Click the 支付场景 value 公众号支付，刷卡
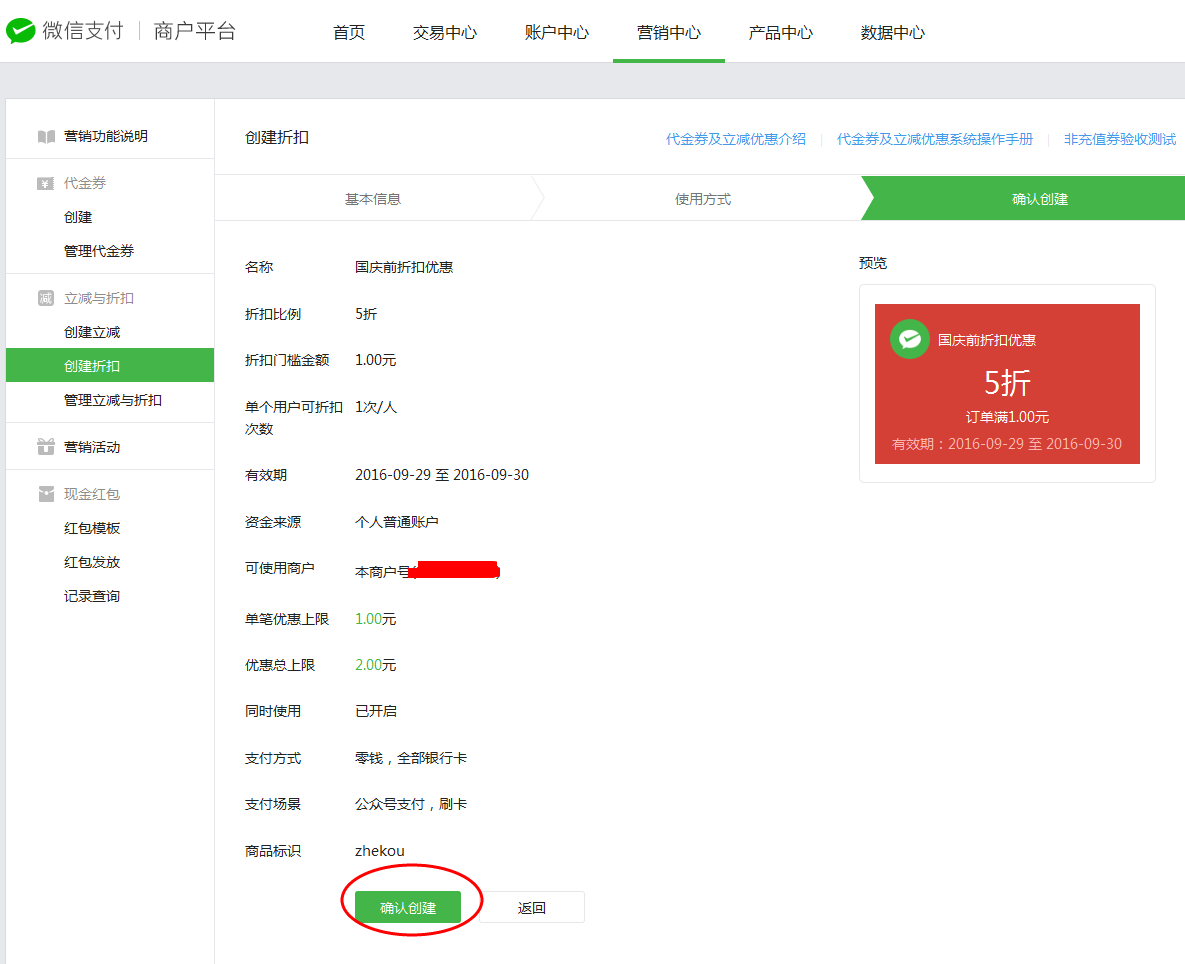The height and width of the screenshot is (964, 1185). click(411, 805)
